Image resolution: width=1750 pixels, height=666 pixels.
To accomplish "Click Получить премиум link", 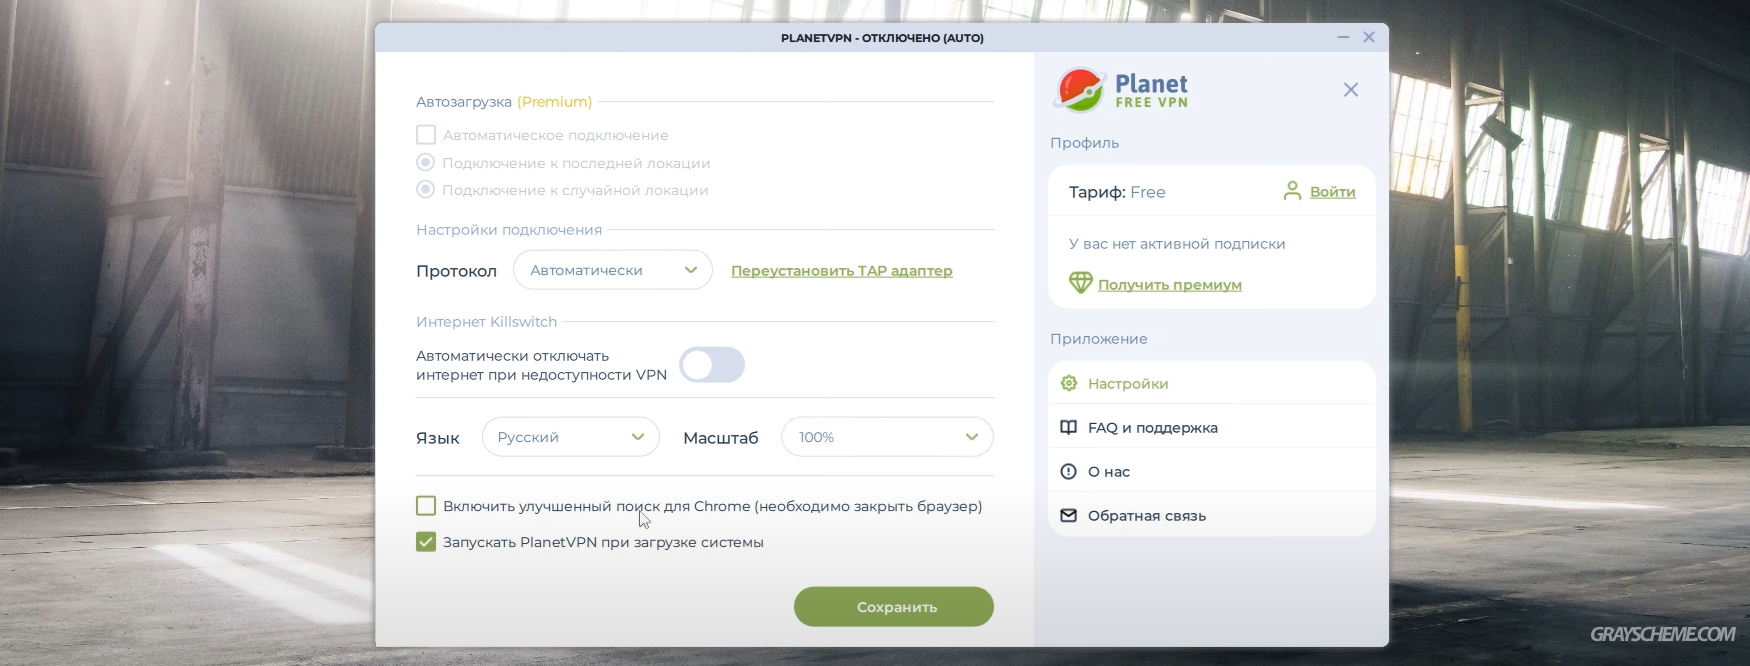I will click(1170, 285).
